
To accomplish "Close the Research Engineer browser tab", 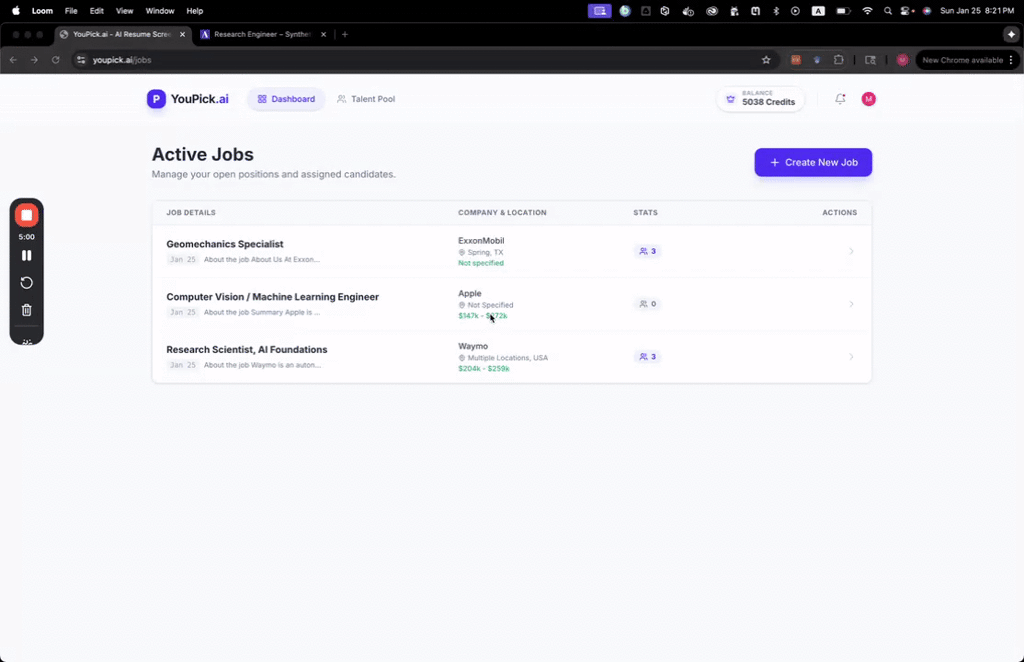I will coord(323,35).
